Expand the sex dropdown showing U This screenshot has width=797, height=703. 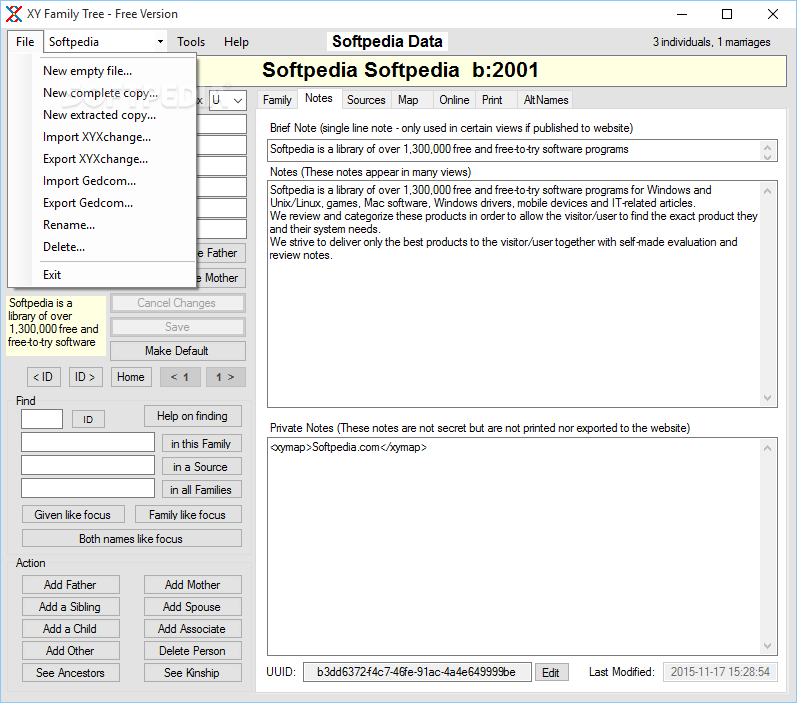(237, 100)
